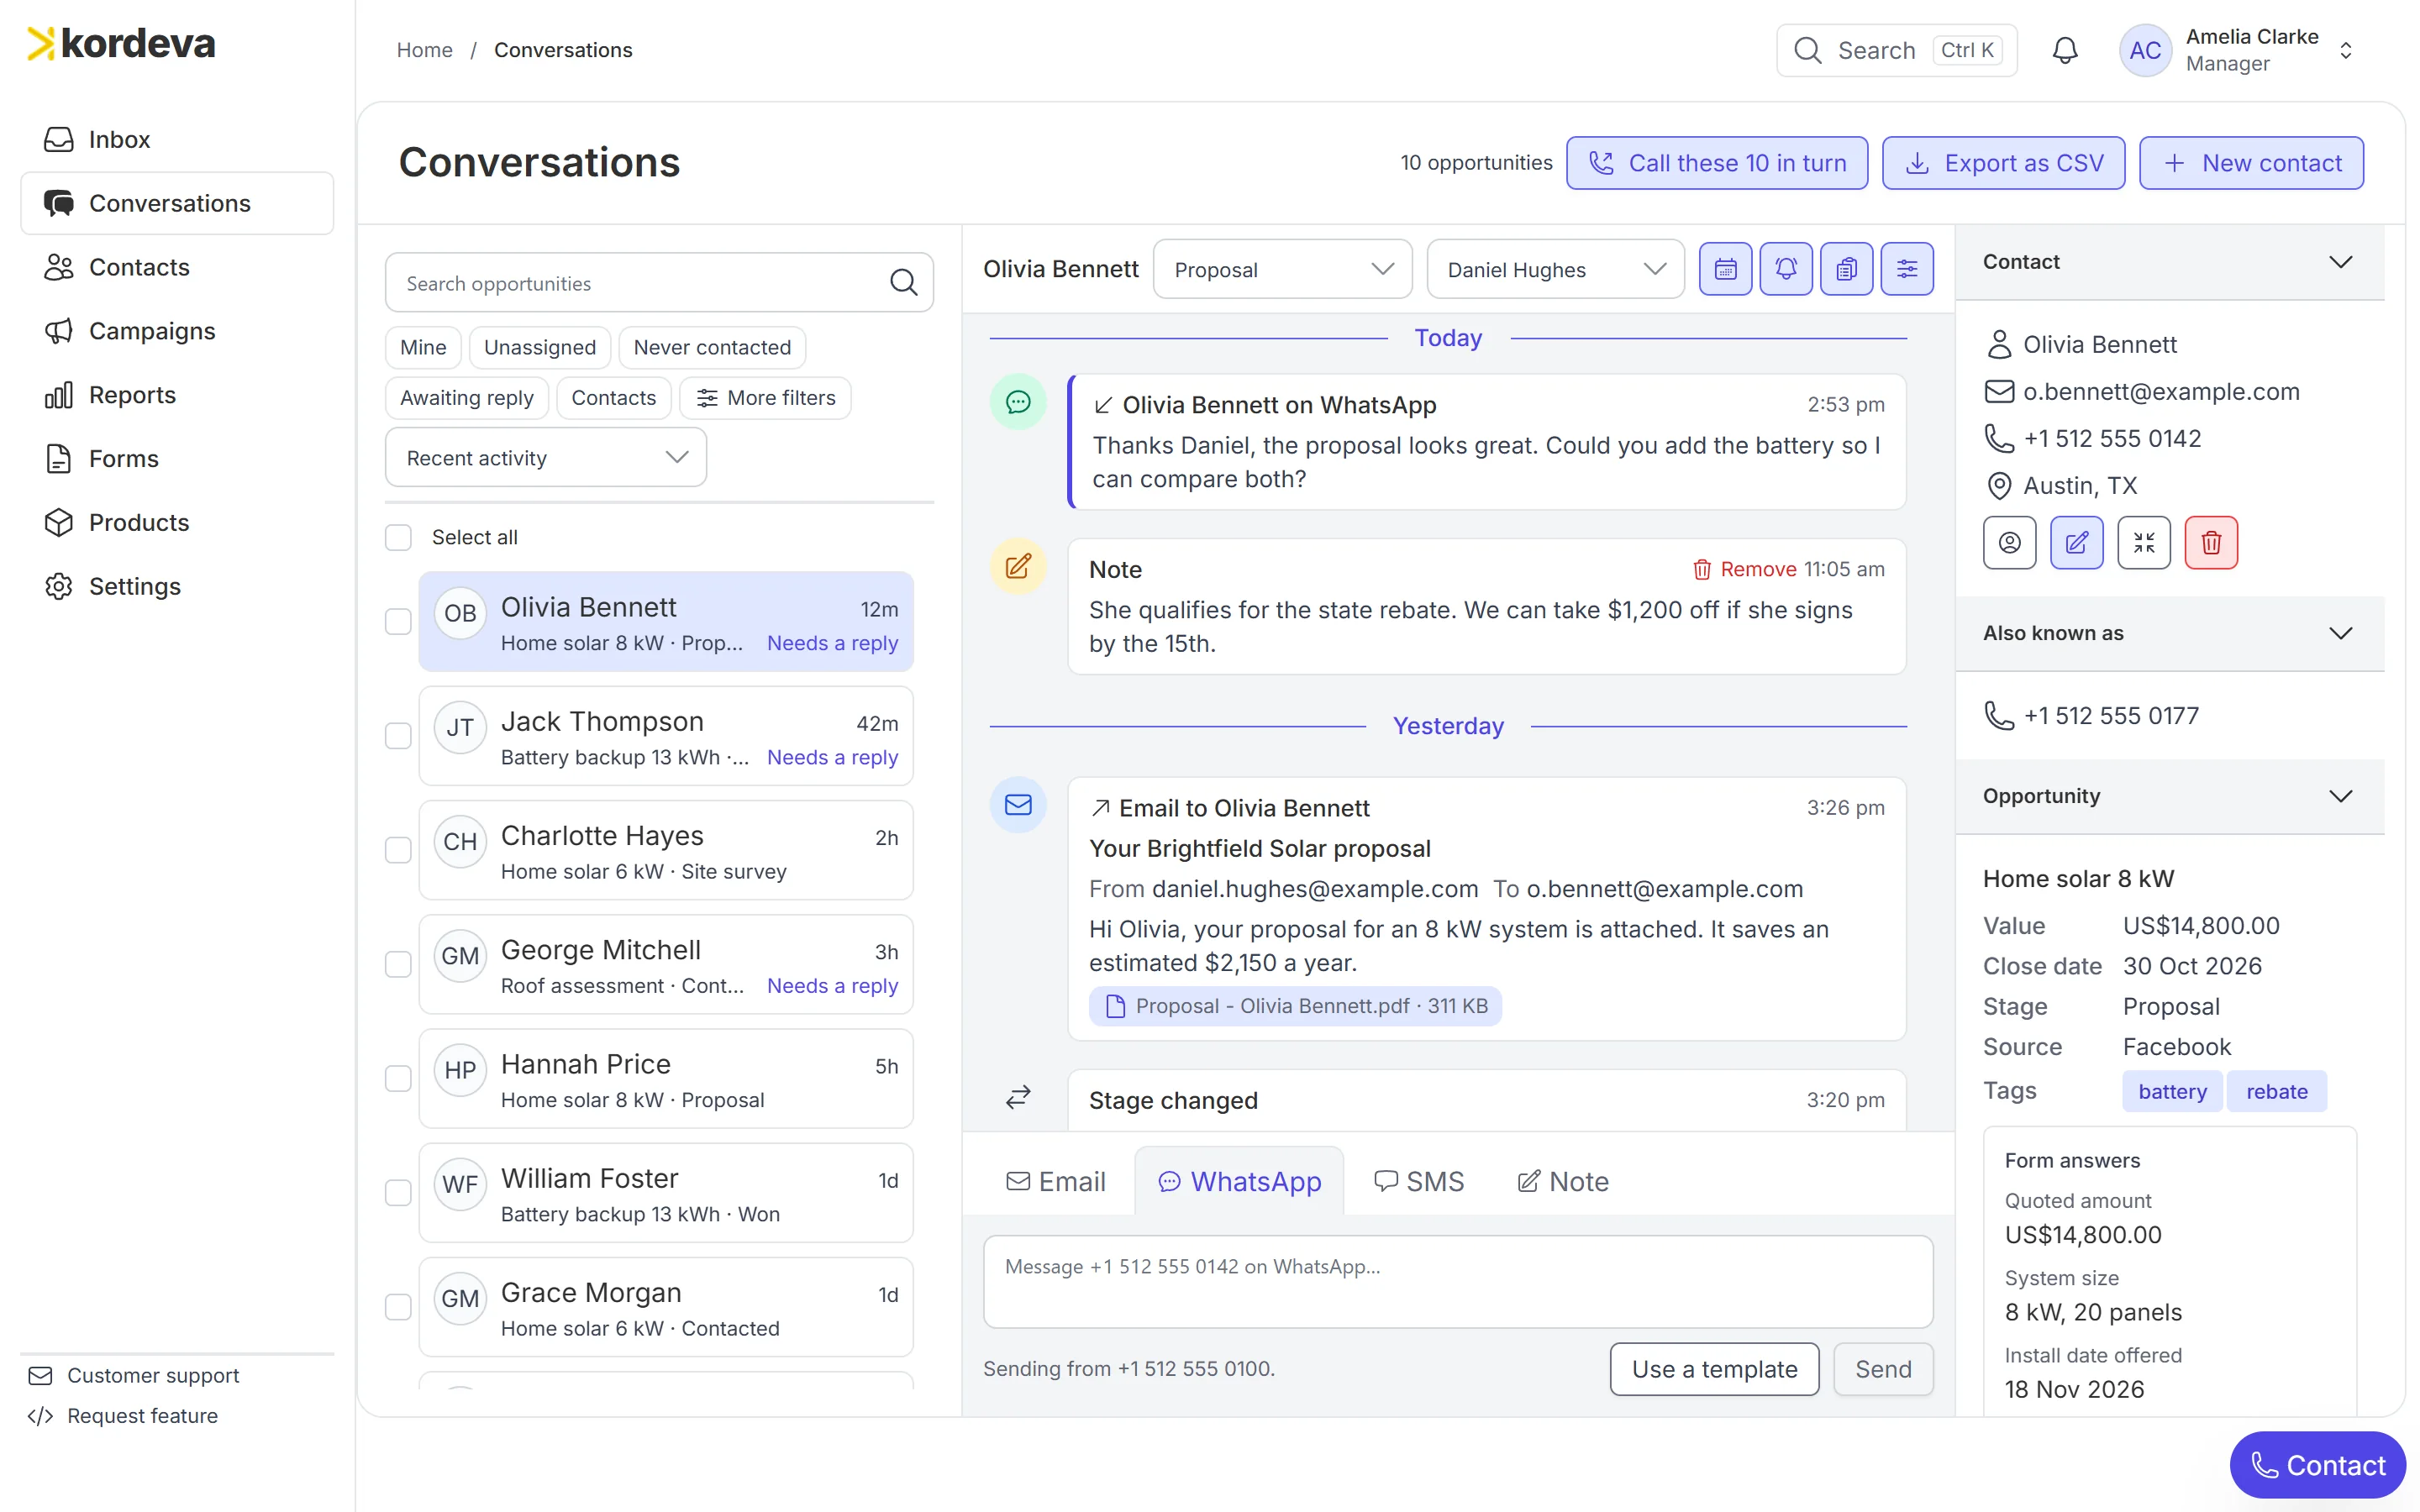Collapse the Contact section
The height and width of the screenshot is (1512, 2420).
click(x=2169, y=262)
